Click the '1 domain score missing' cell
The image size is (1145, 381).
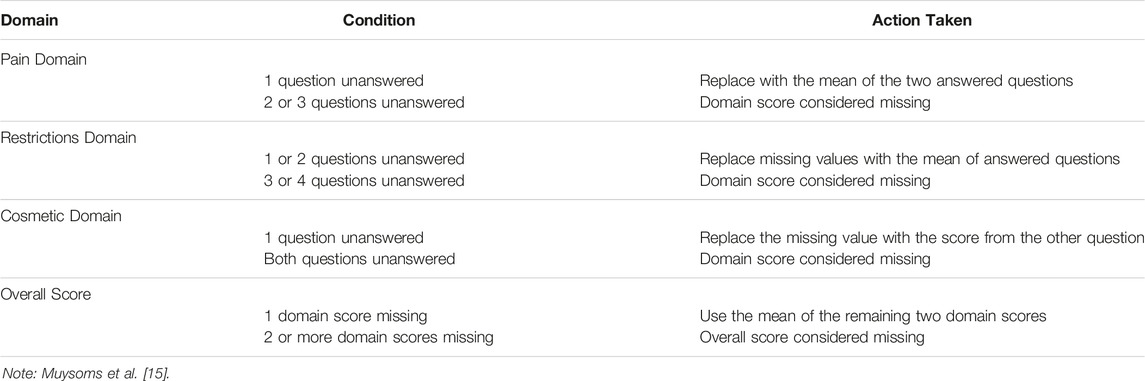tap(345, 317)
